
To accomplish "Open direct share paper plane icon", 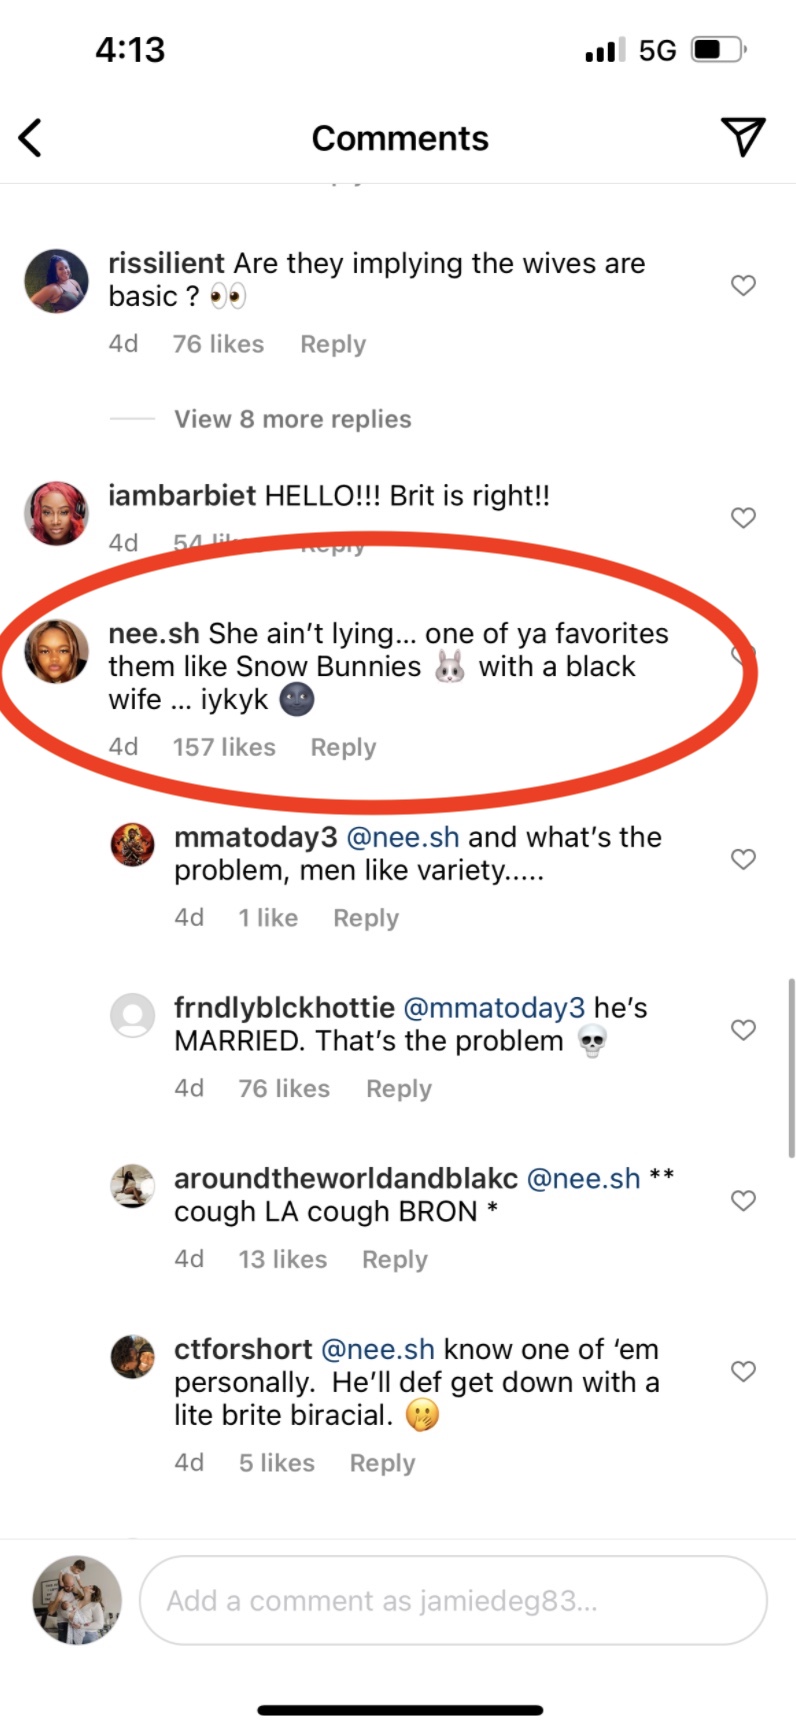I will click(743, 137).
